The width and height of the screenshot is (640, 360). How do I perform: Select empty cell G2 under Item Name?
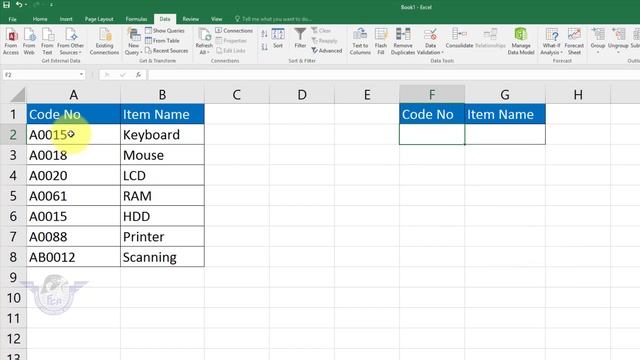(505, 135)
